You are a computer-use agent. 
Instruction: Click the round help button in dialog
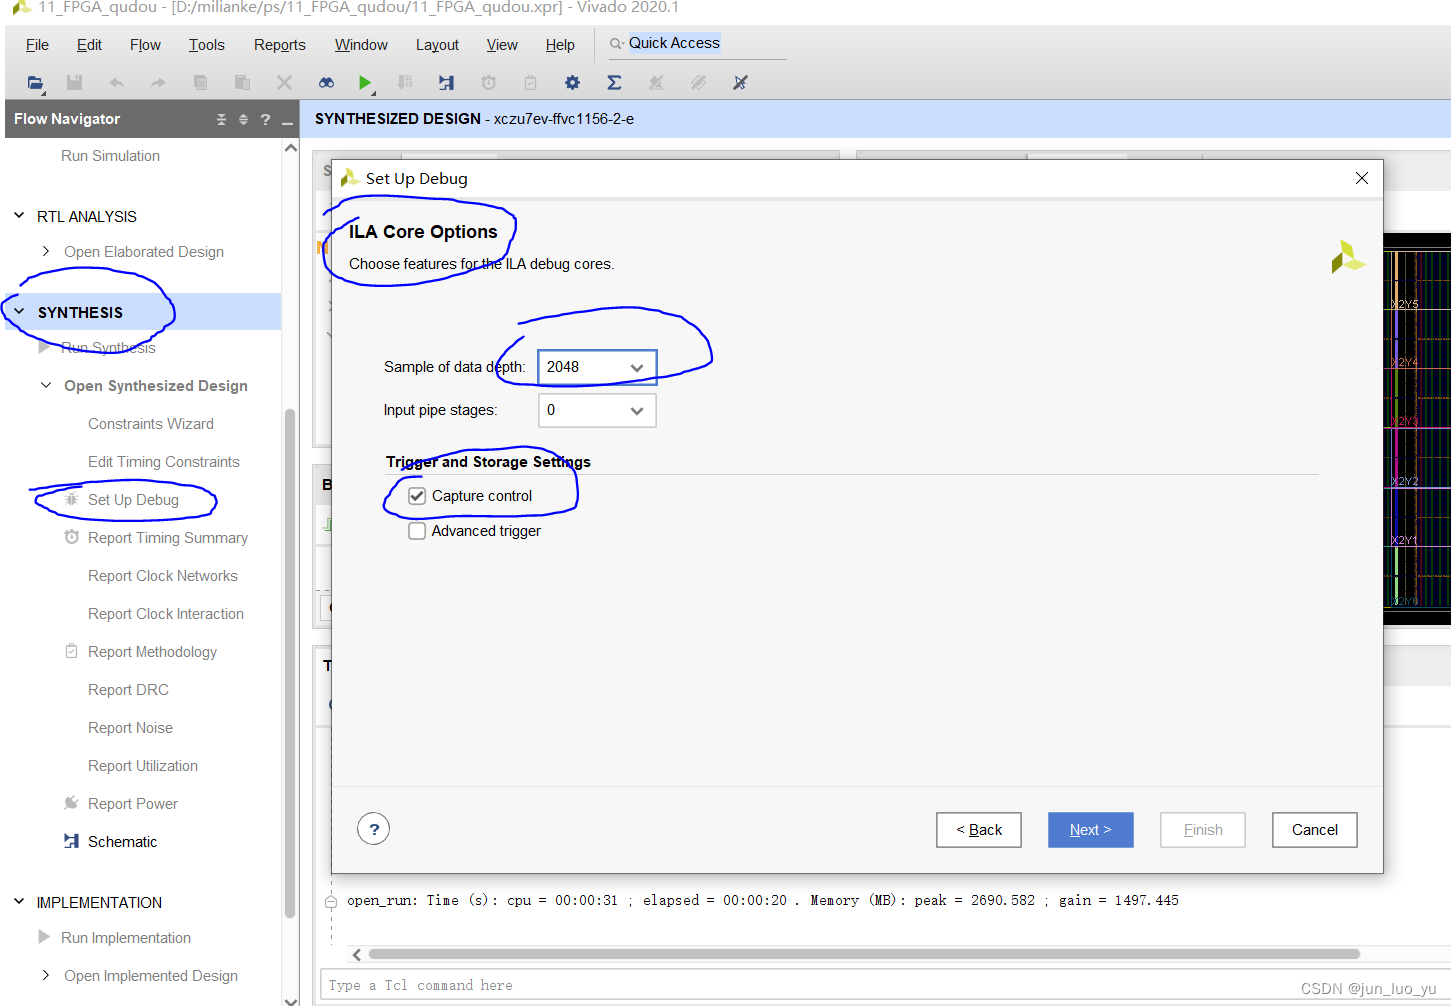(374, 829)
